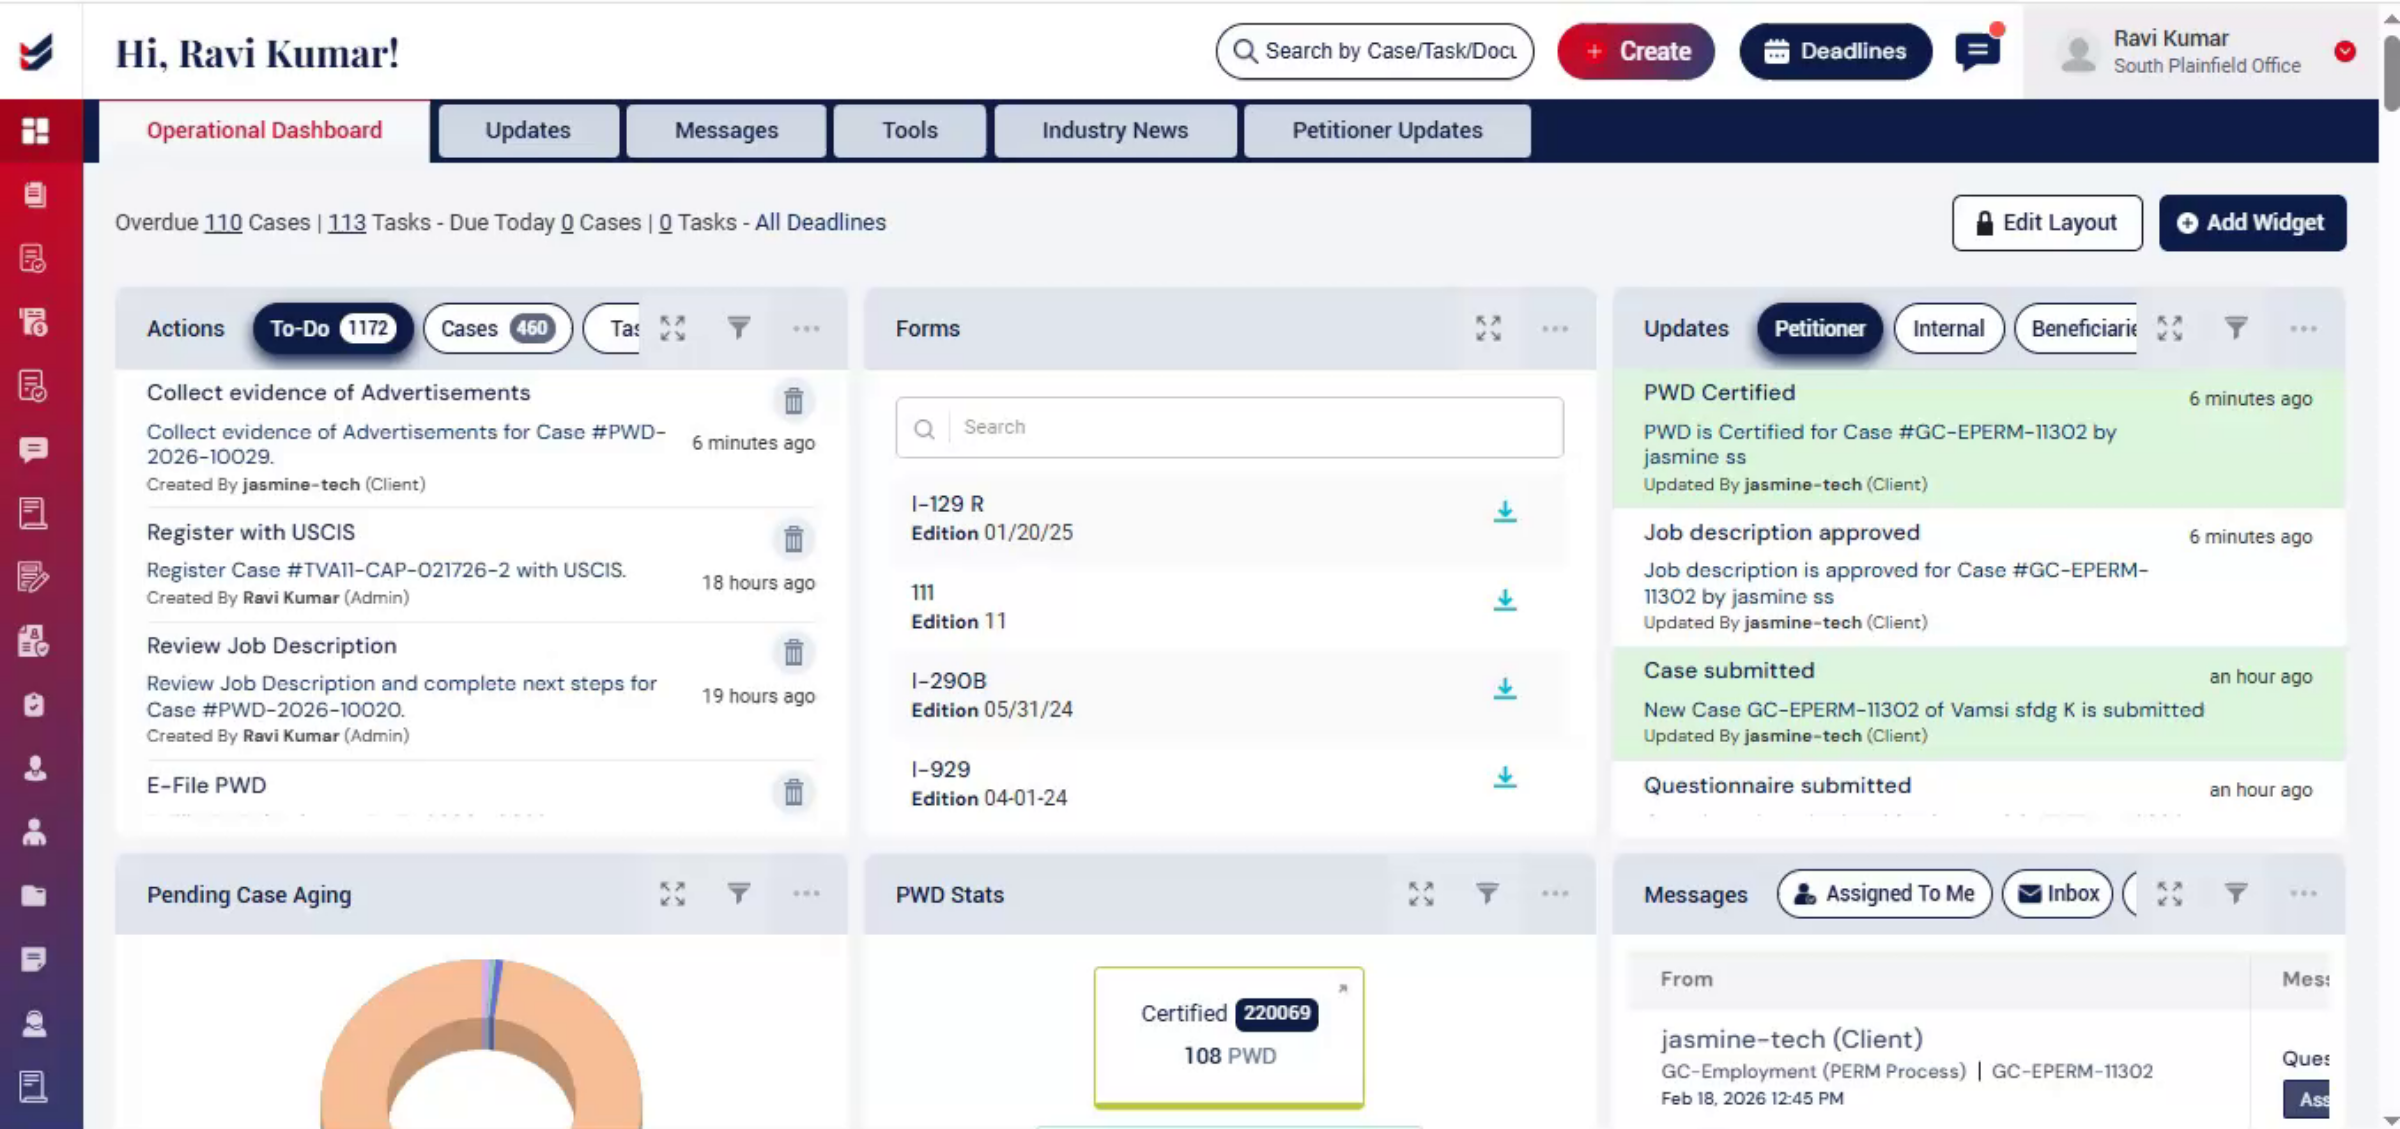The image size is (2400, 1129).
Task: Filter the Pending Case Aging widget
Action: pyautogui.click(x=739, y=892)
